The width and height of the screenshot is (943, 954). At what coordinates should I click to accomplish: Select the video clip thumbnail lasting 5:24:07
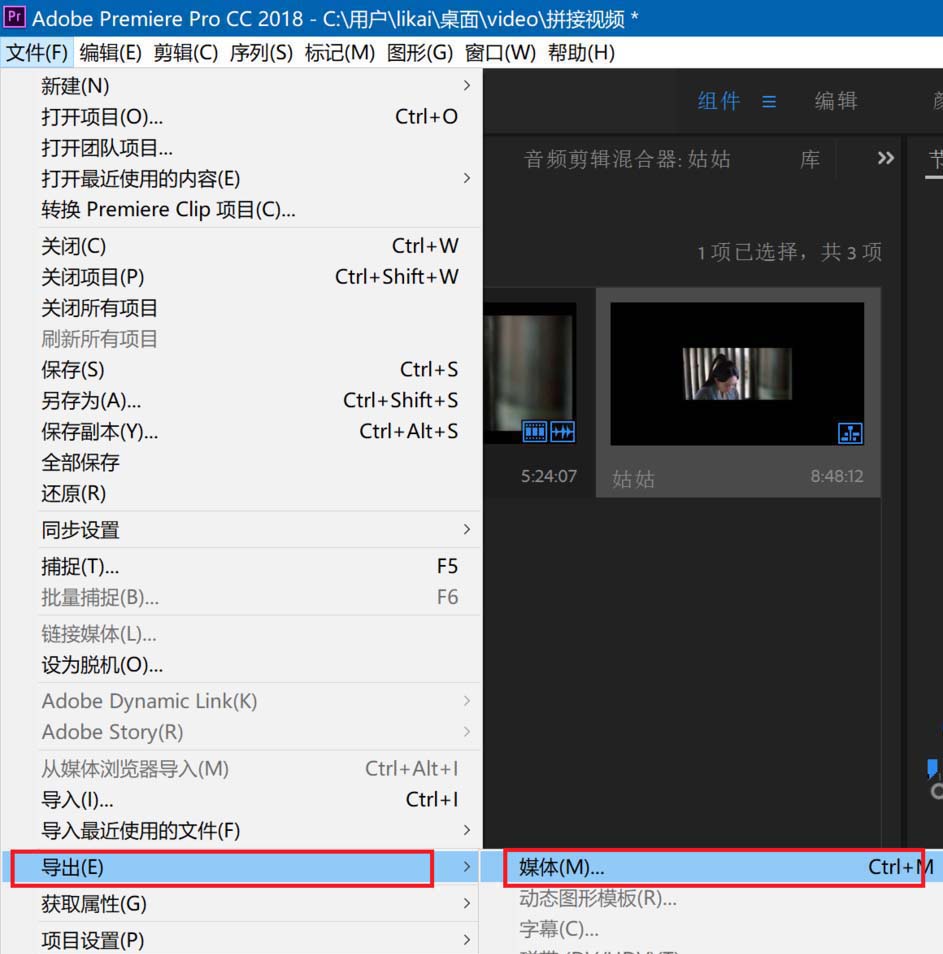pyautogui.click(x=530, y=374)
